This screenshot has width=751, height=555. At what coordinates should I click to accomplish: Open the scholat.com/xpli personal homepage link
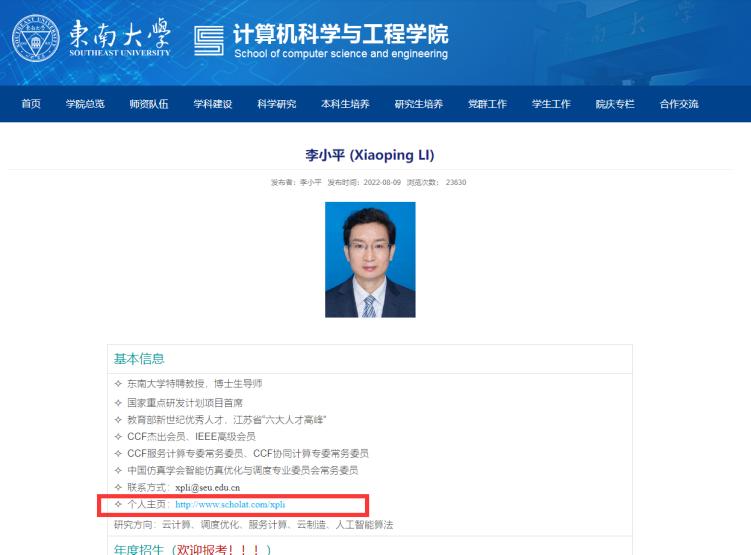[x=223, y=505]
